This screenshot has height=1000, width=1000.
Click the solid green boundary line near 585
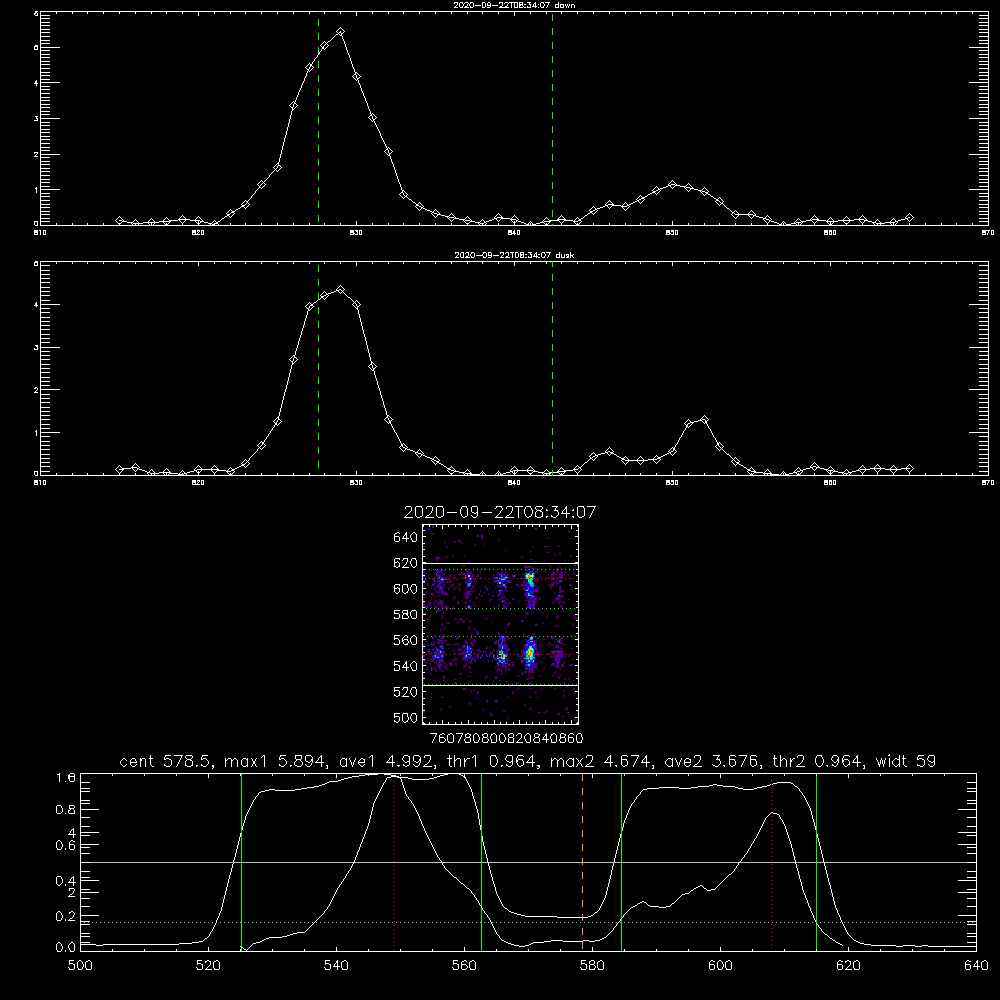click(x=621, y=861)
